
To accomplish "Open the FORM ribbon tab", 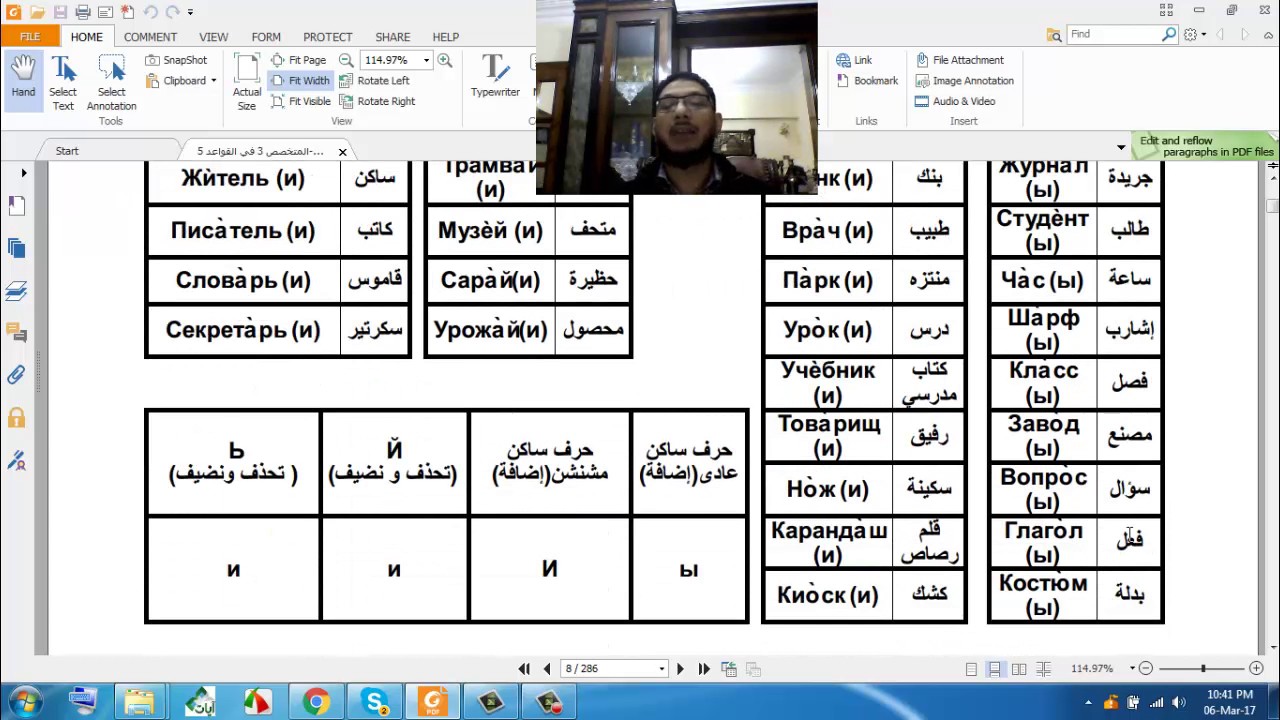I will point(266,37).
